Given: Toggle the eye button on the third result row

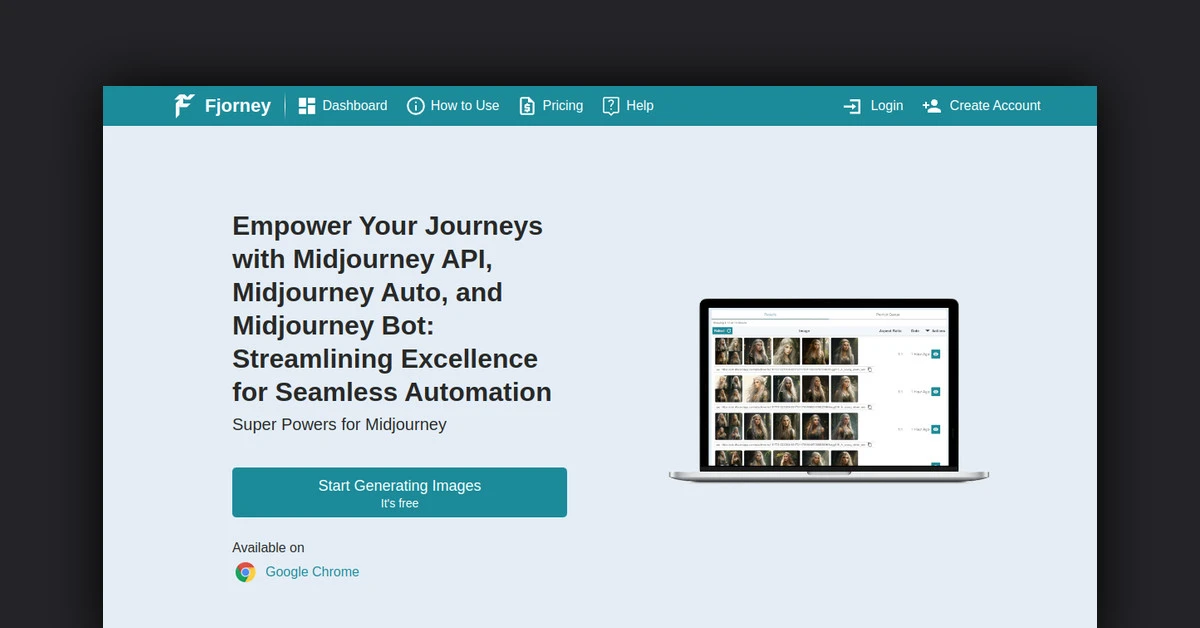Looking at the screenshot, I should tap(936, 429).
